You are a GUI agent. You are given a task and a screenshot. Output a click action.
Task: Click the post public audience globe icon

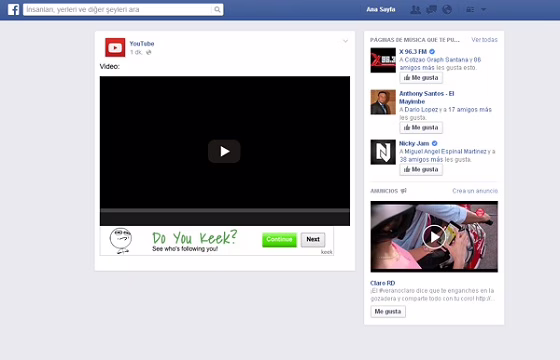149,52
